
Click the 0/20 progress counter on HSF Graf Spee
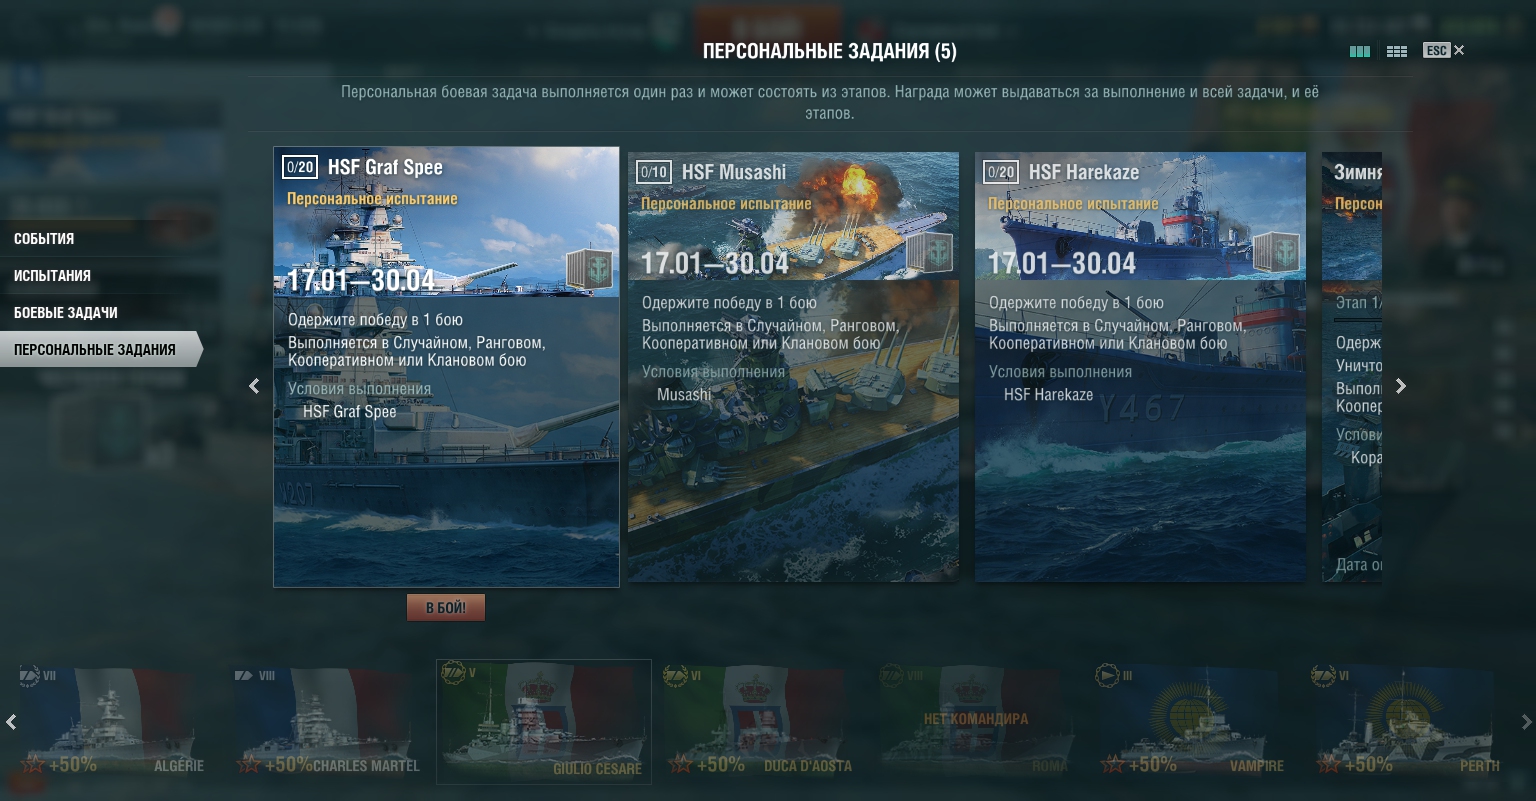pos(300,167)
